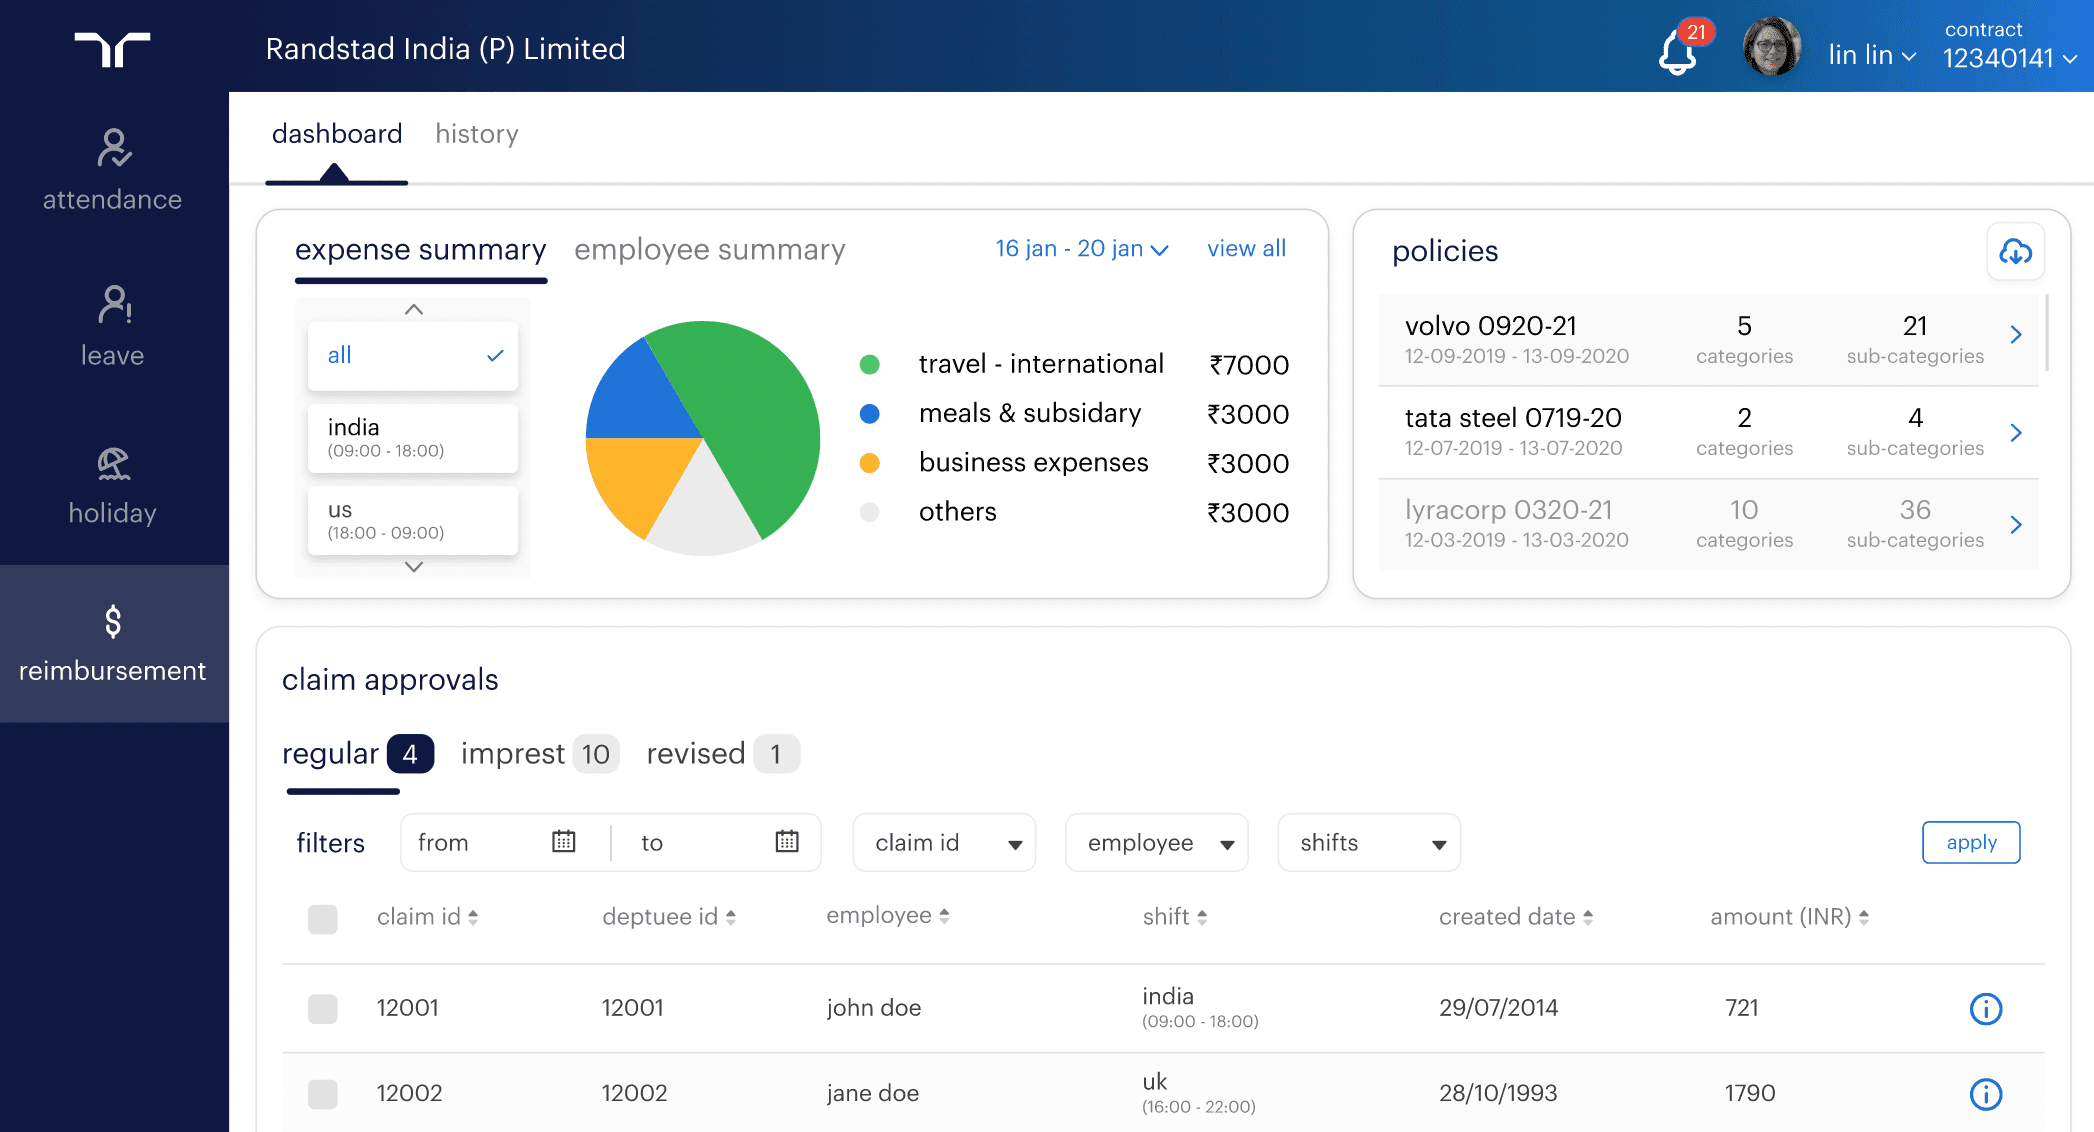Screen dimensions: 2094x1132
Task: Select the regular claims tab
Action: 358,754
